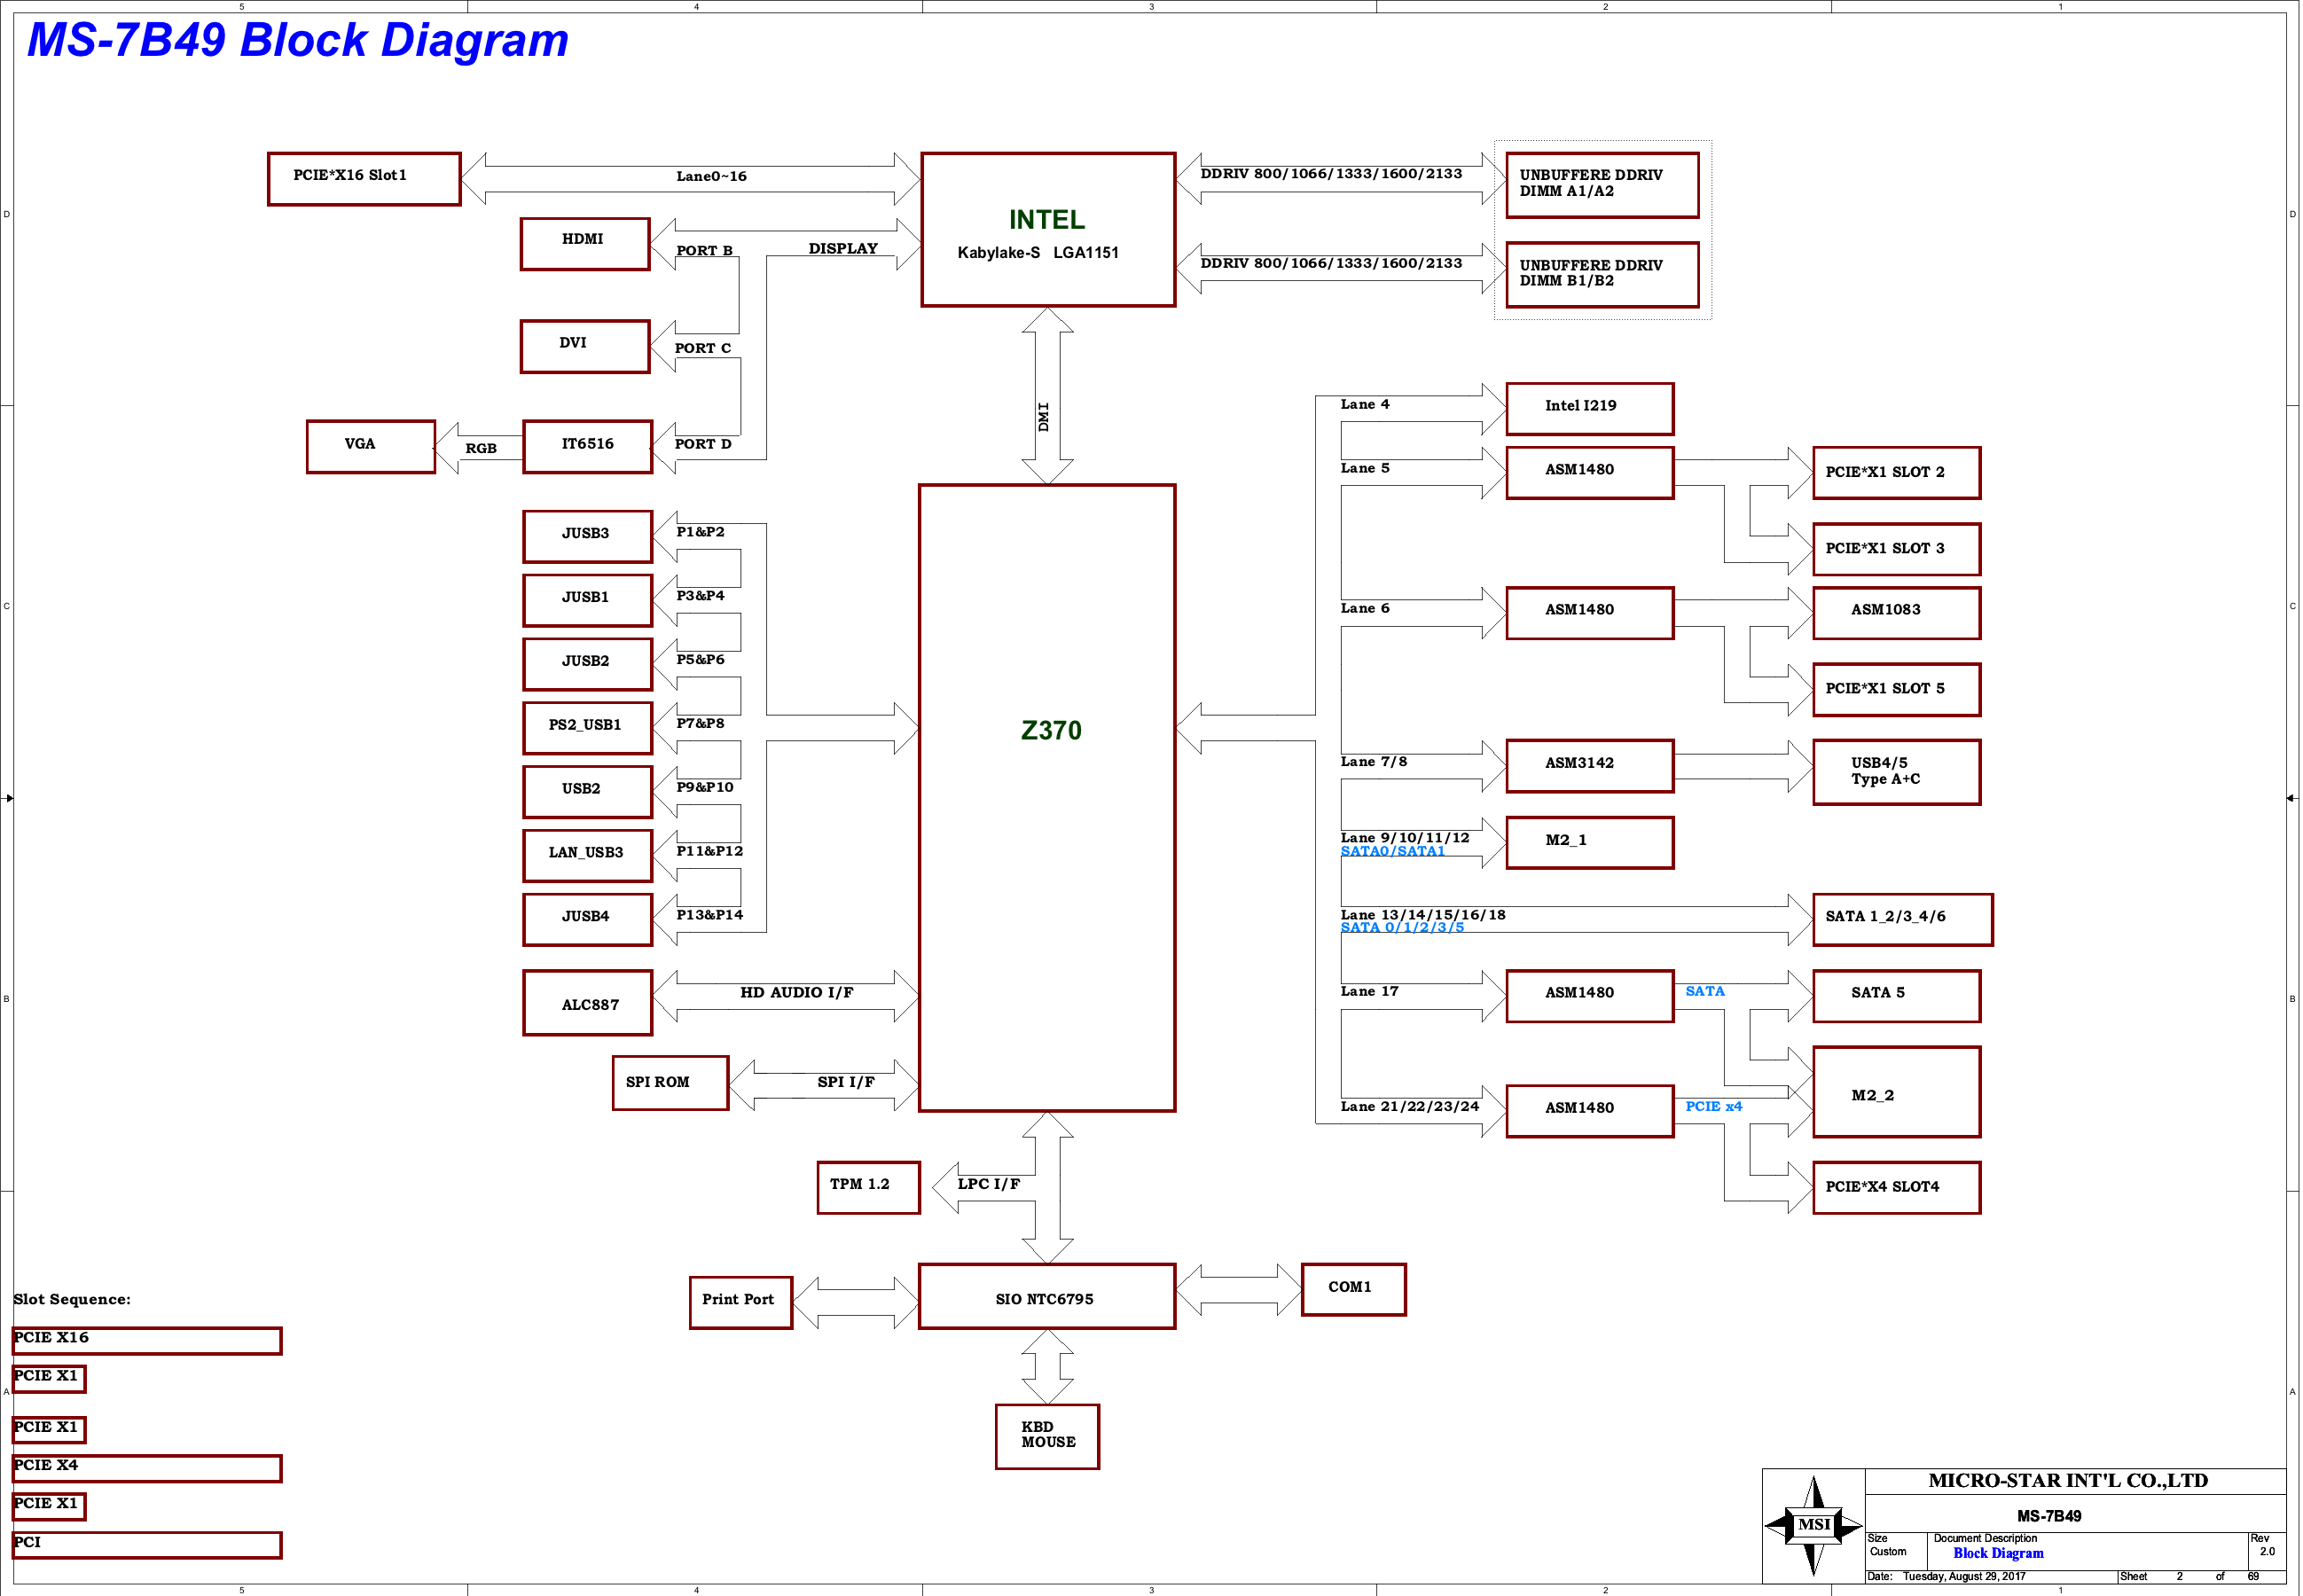2303x1596 pixels.
Task: Select the M2_2 block
Action: tap(1896, 1091)
